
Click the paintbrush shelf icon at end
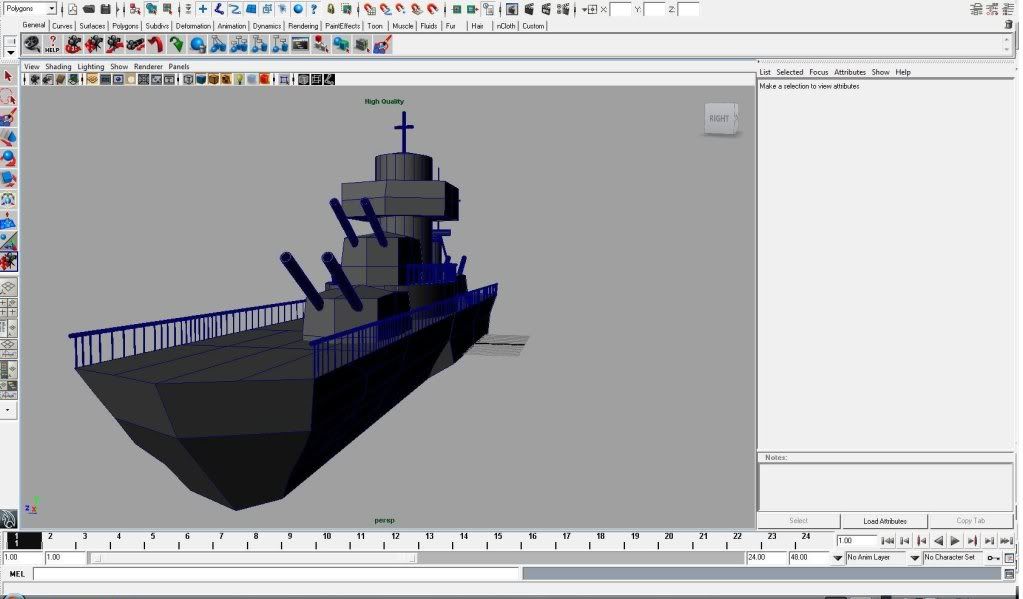tap(382, 44)
